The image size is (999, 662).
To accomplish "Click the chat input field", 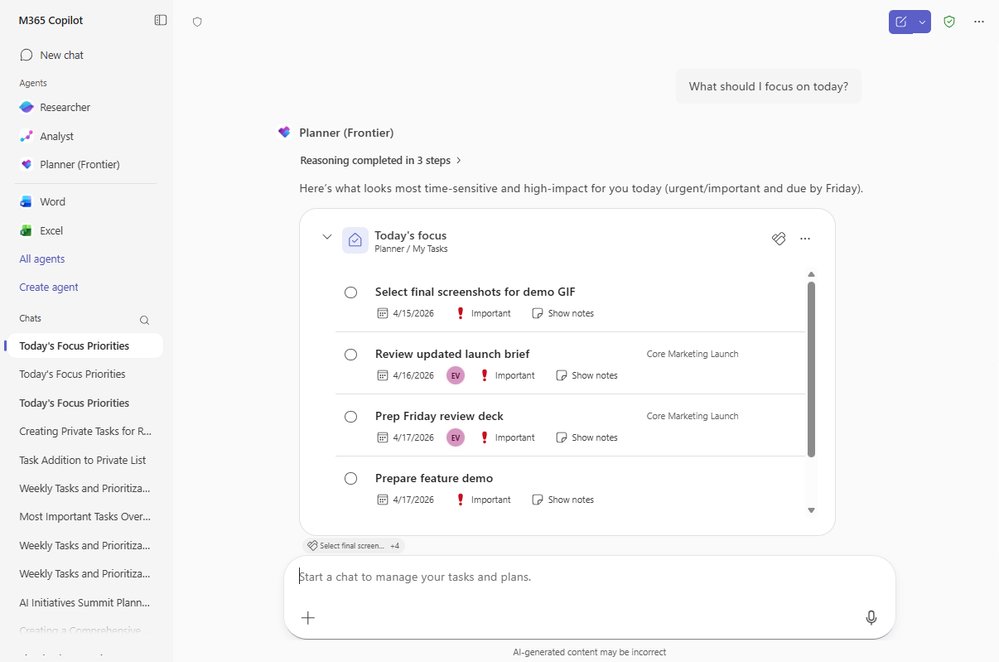I will pos(590,577).
